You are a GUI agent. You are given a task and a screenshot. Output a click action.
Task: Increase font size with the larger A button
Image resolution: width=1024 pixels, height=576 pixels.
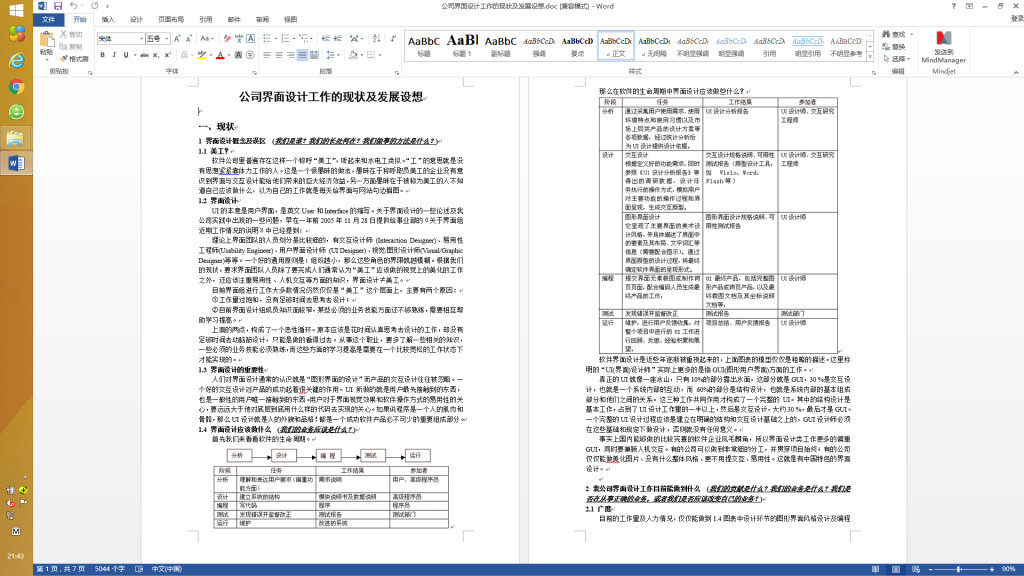(x=177, y=39)
